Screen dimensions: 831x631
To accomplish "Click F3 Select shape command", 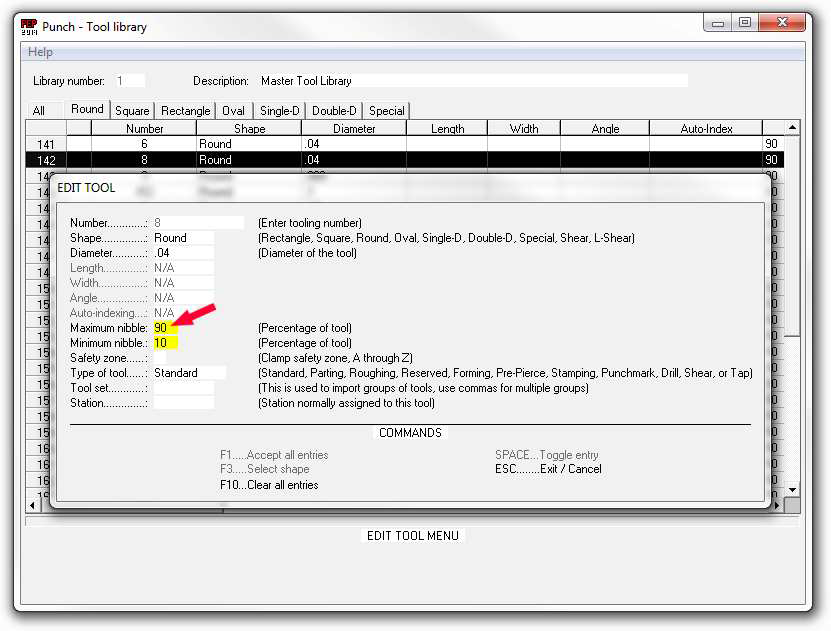I will click(x=265, y=469).
